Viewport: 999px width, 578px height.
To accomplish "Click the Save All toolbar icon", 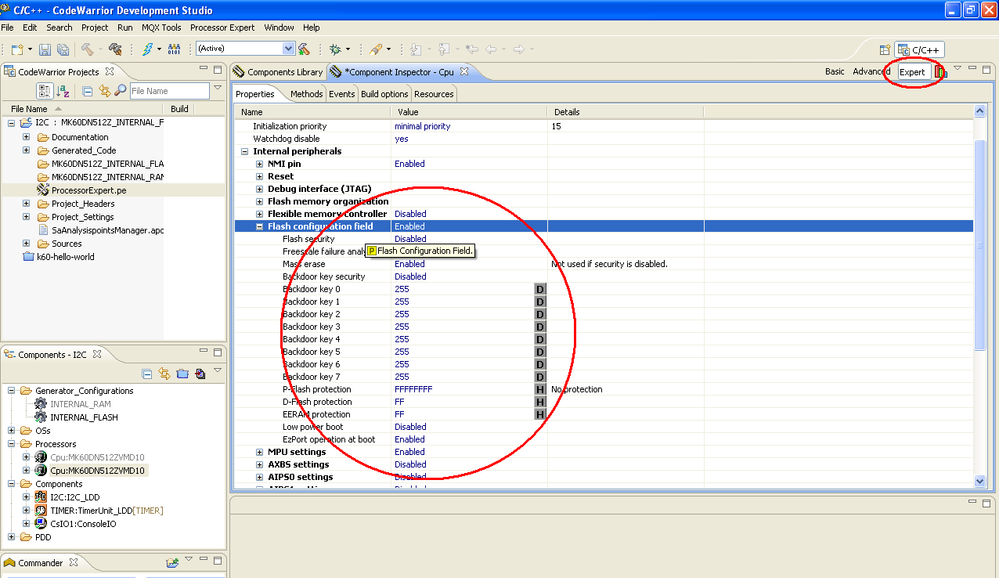I will [x=63, y=49].
